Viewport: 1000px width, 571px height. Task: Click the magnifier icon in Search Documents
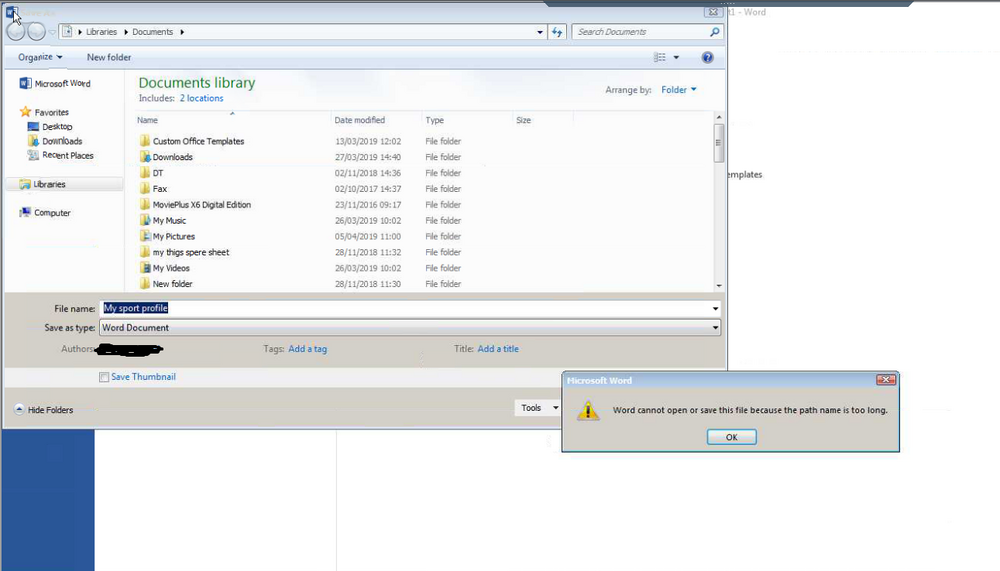pyautogui.click(x=714, y=32)
